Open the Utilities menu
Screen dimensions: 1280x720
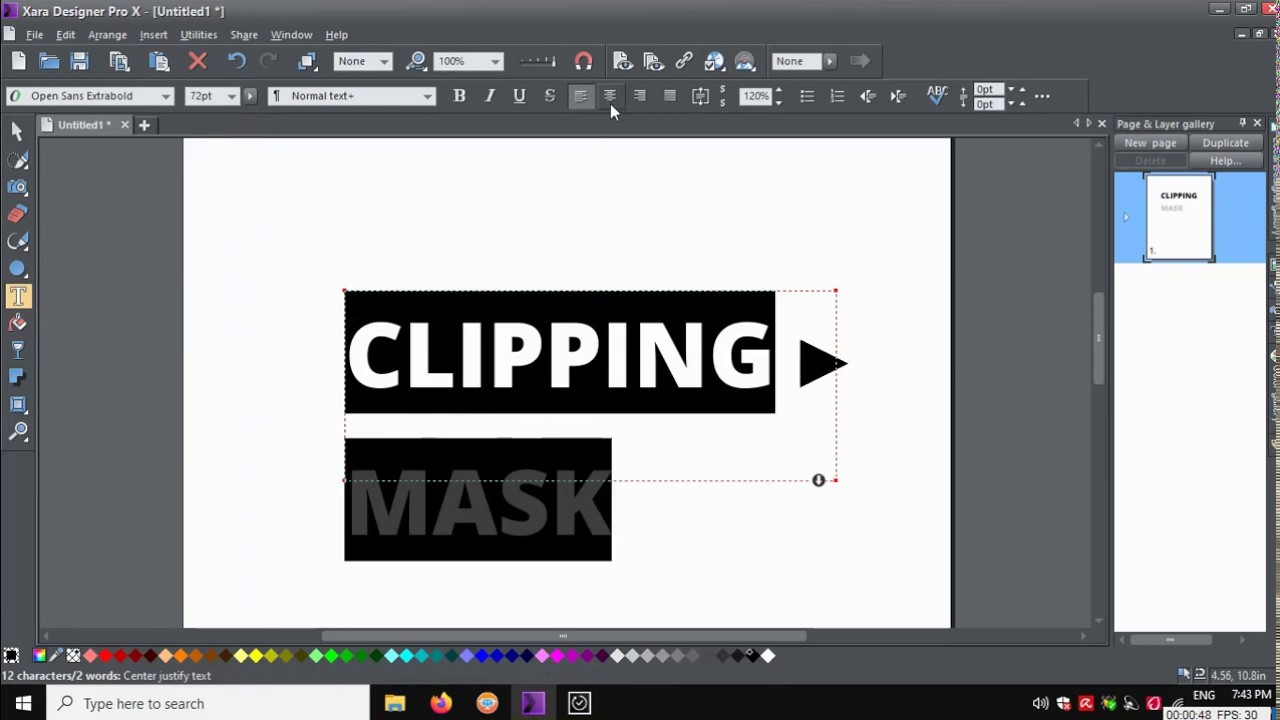(x=198, y=35)
